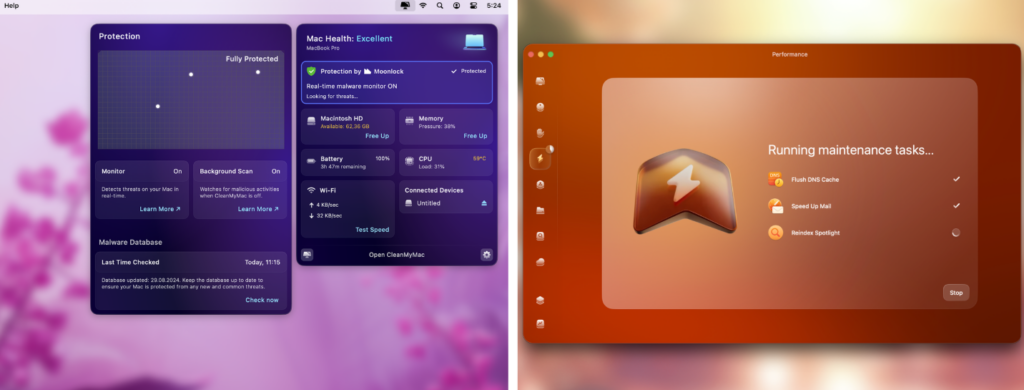1024x390 pixels.
Task: Open the Wi-Fi status menu bar item
Action: point(423,5)
